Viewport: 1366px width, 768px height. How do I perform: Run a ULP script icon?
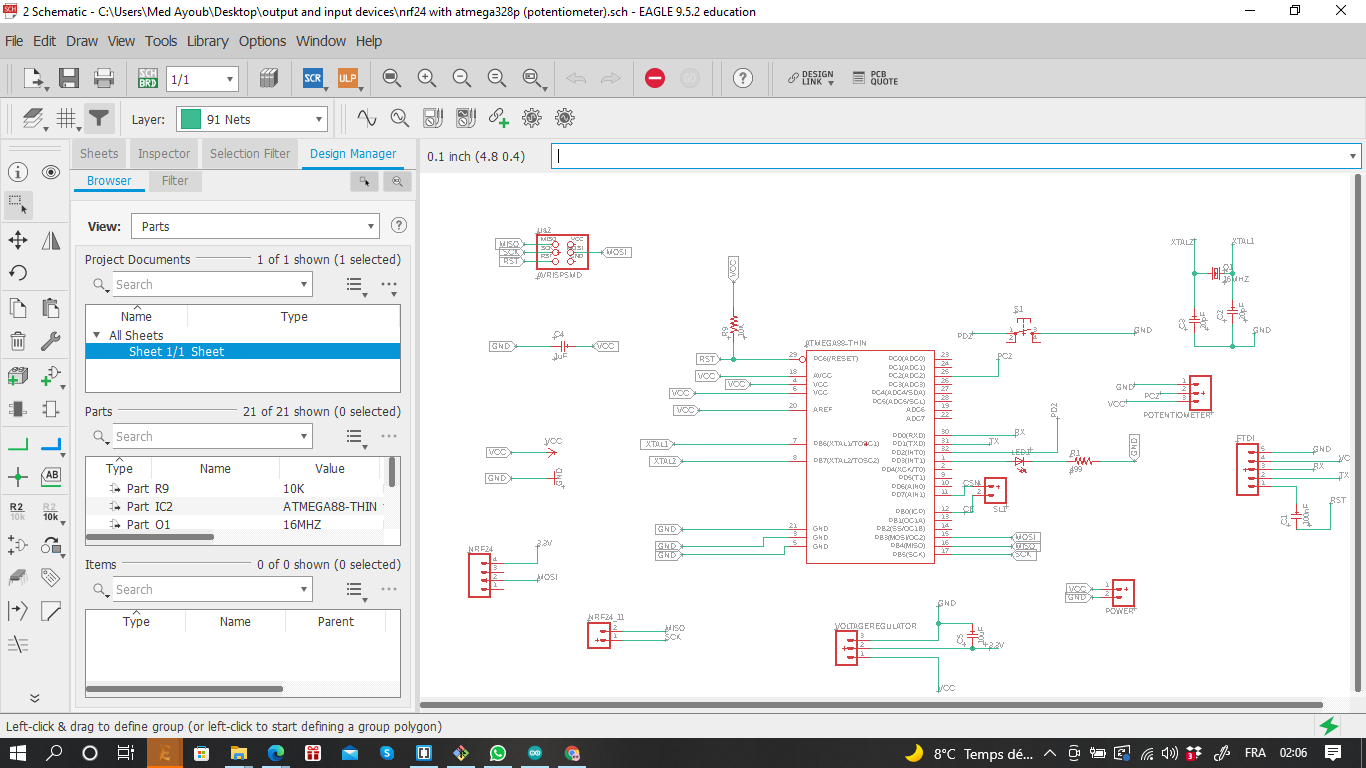point(347,78)
